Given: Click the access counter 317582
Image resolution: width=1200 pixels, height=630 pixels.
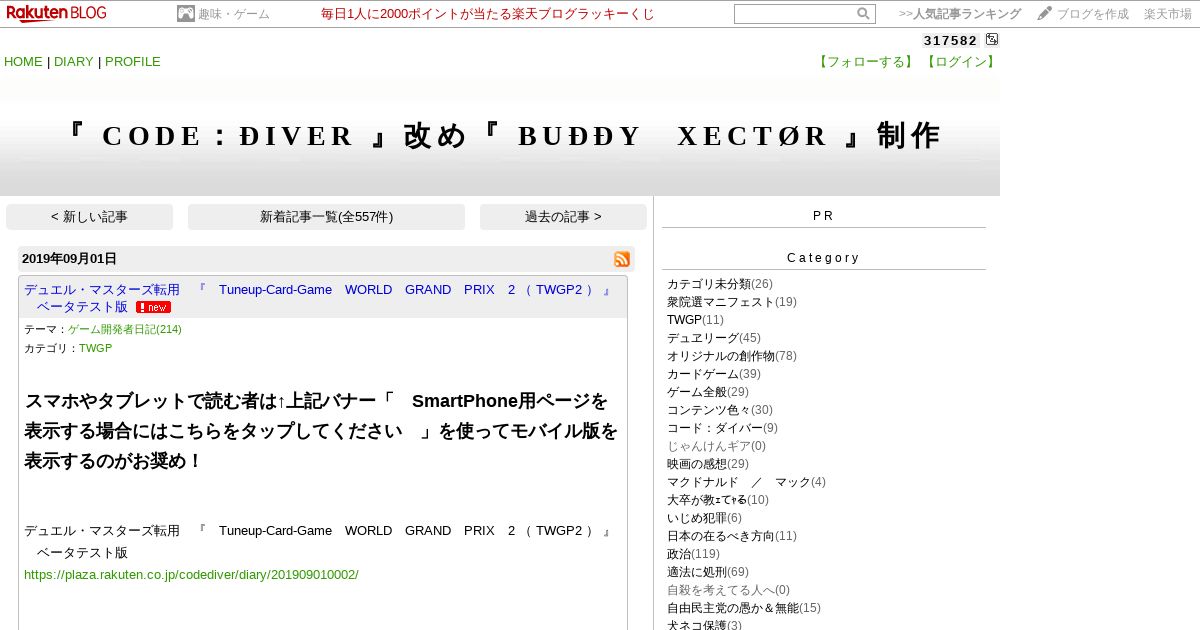Looking at the screenshot, I should pos(950,40).
